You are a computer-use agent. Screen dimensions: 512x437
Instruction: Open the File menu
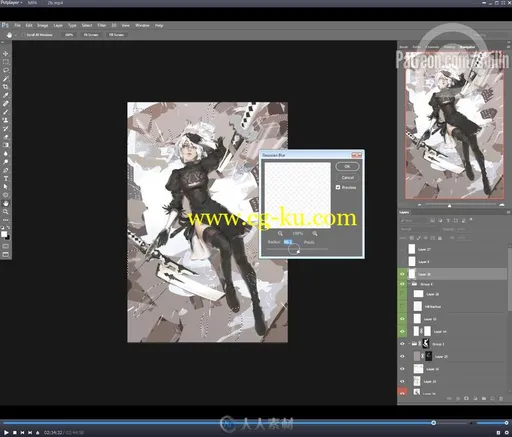[17, 25]
